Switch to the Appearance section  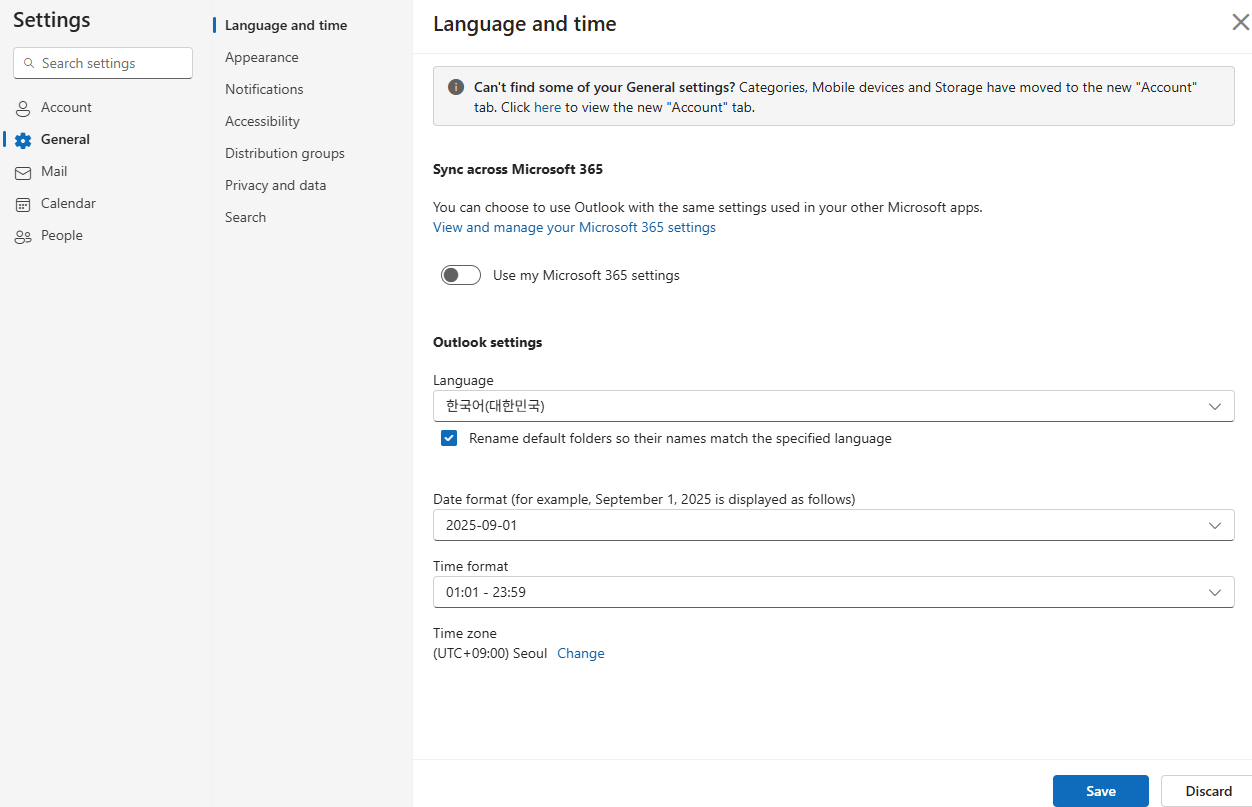(x=261, y=57)
